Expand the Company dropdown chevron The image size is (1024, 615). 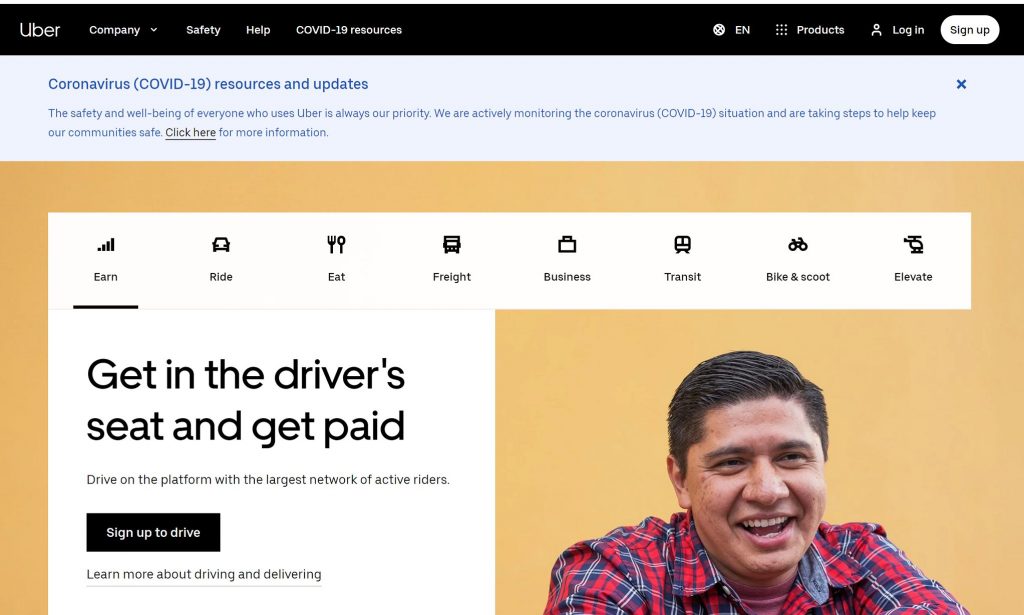(153, 30)
